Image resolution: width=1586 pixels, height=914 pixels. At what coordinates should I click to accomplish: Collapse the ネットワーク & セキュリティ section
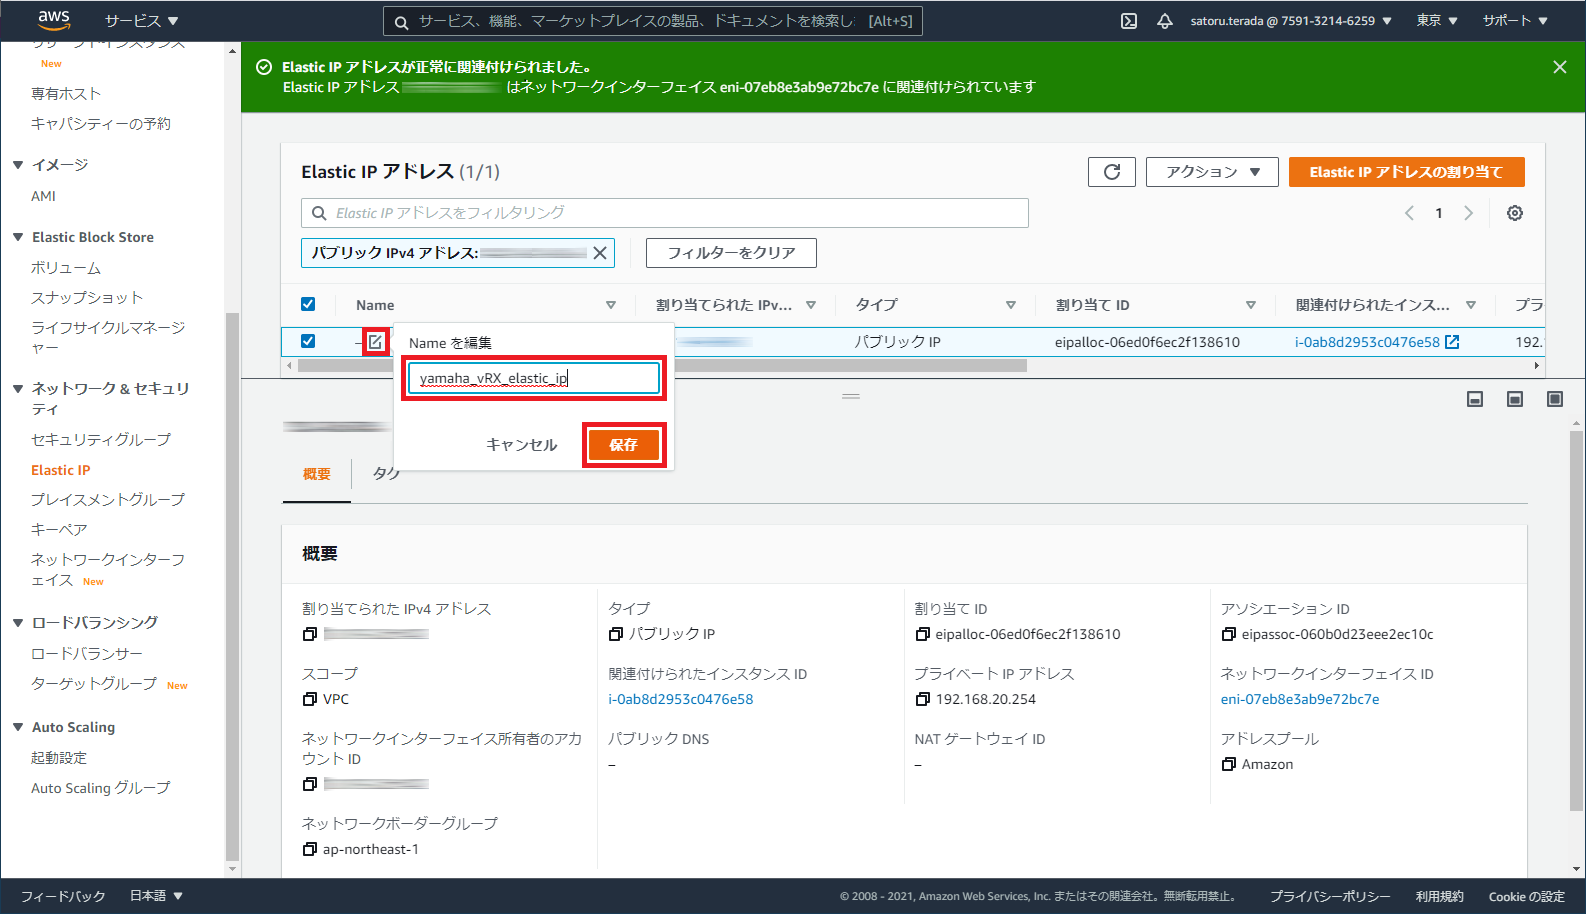click(18, 388)
